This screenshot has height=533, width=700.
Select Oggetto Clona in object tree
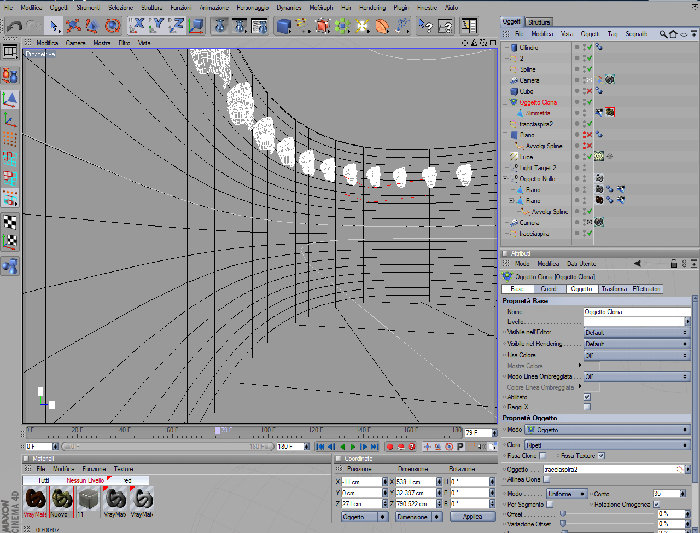[x=538, y=102]
